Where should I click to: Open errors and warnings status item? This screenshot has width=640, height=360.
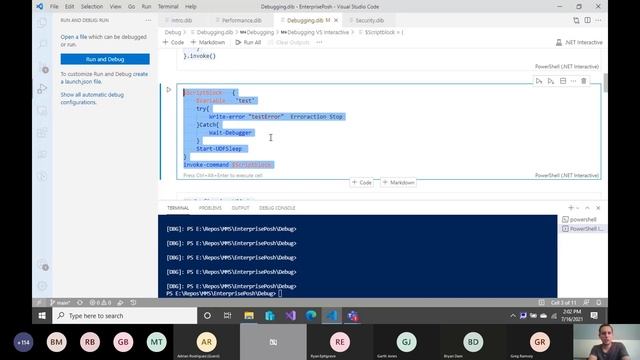pyautogui.click(x=100, y=302)
